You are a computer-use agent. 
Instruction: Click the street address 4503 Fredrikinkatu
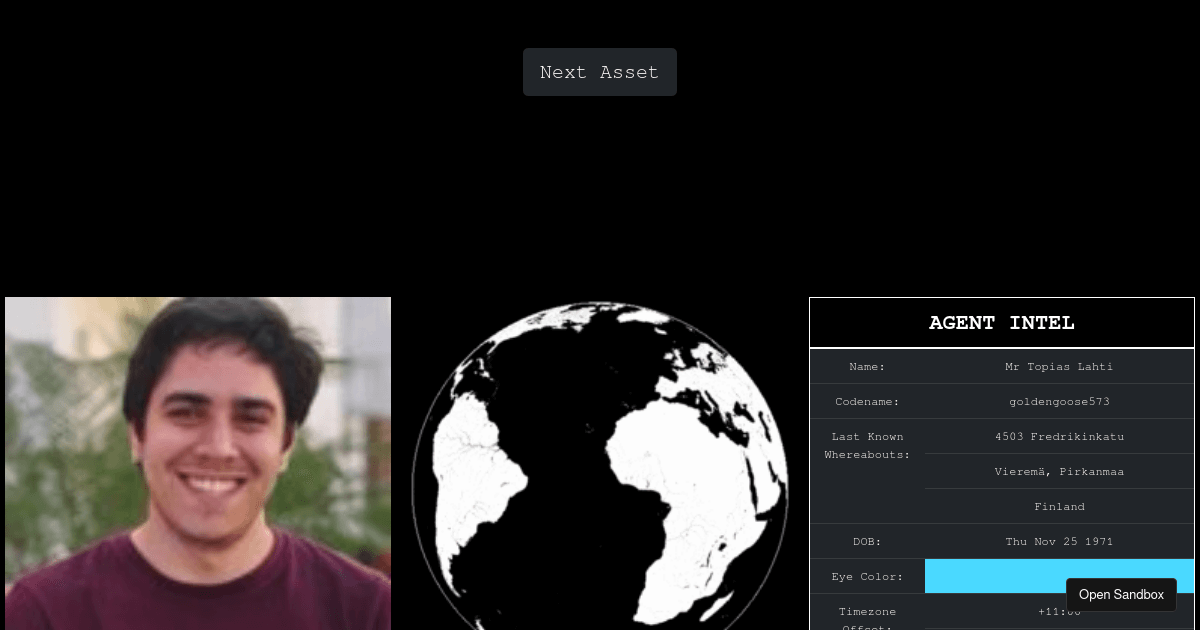point(1059,437)
